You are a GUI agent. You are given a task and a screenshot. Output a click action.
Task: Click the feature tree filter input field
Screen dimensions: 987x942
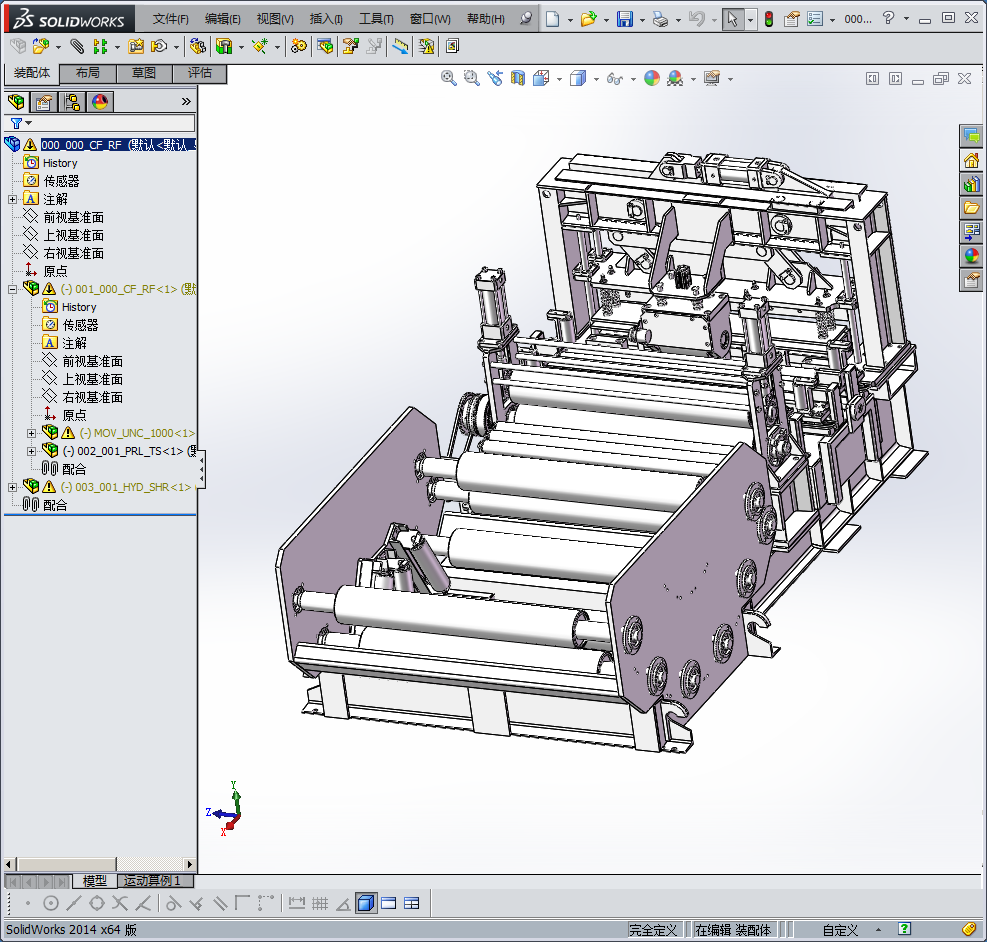110,122
